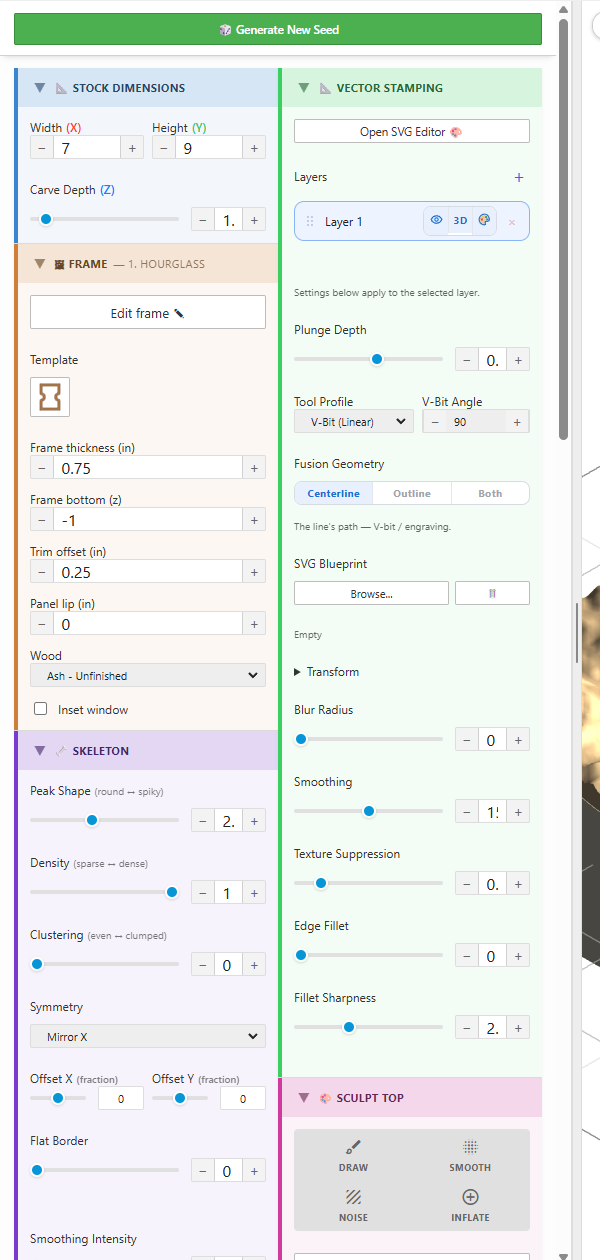Collapse the Vector Stamping section

[304, 88]
